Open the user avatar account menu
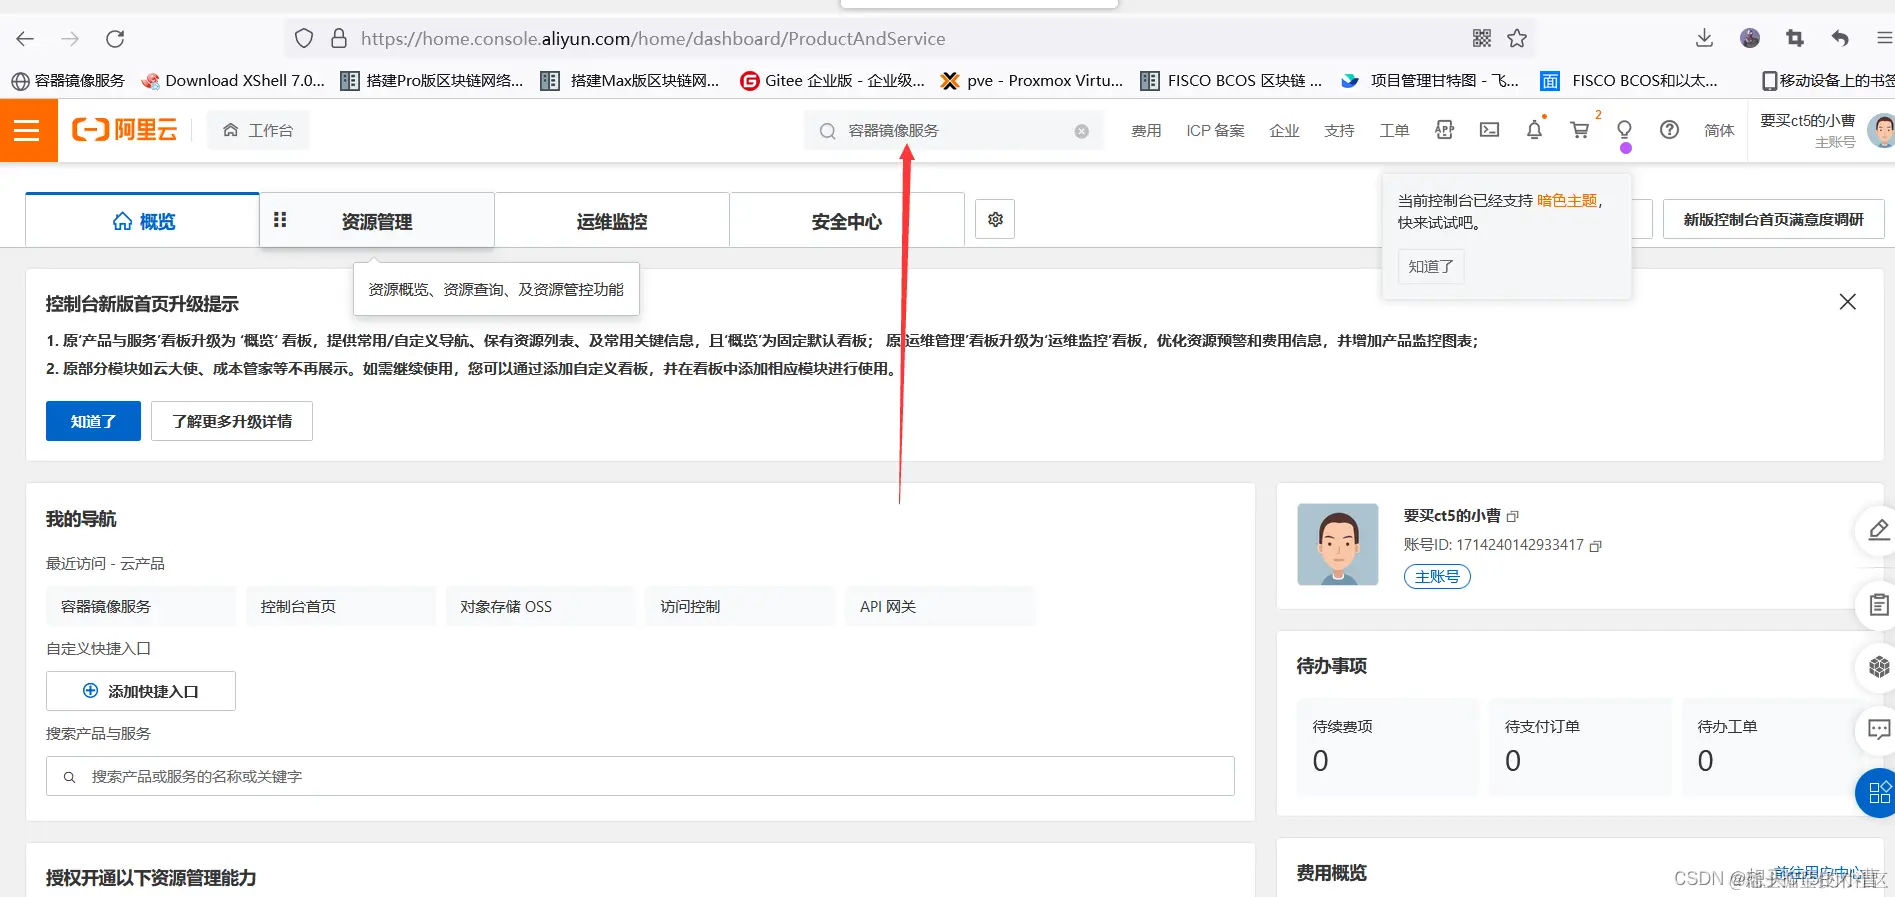 1881,131
